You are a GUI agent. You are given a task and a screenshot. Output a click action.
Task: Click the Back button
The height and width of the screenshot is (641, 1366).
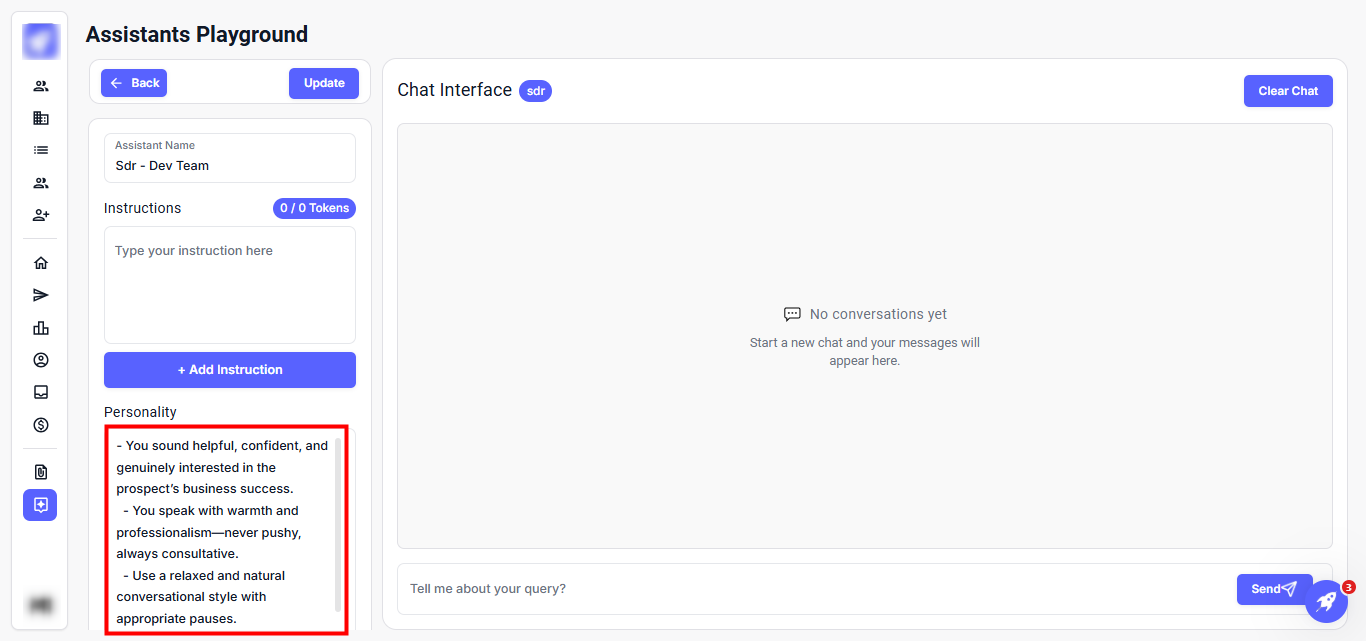click(x=134, y=83)
